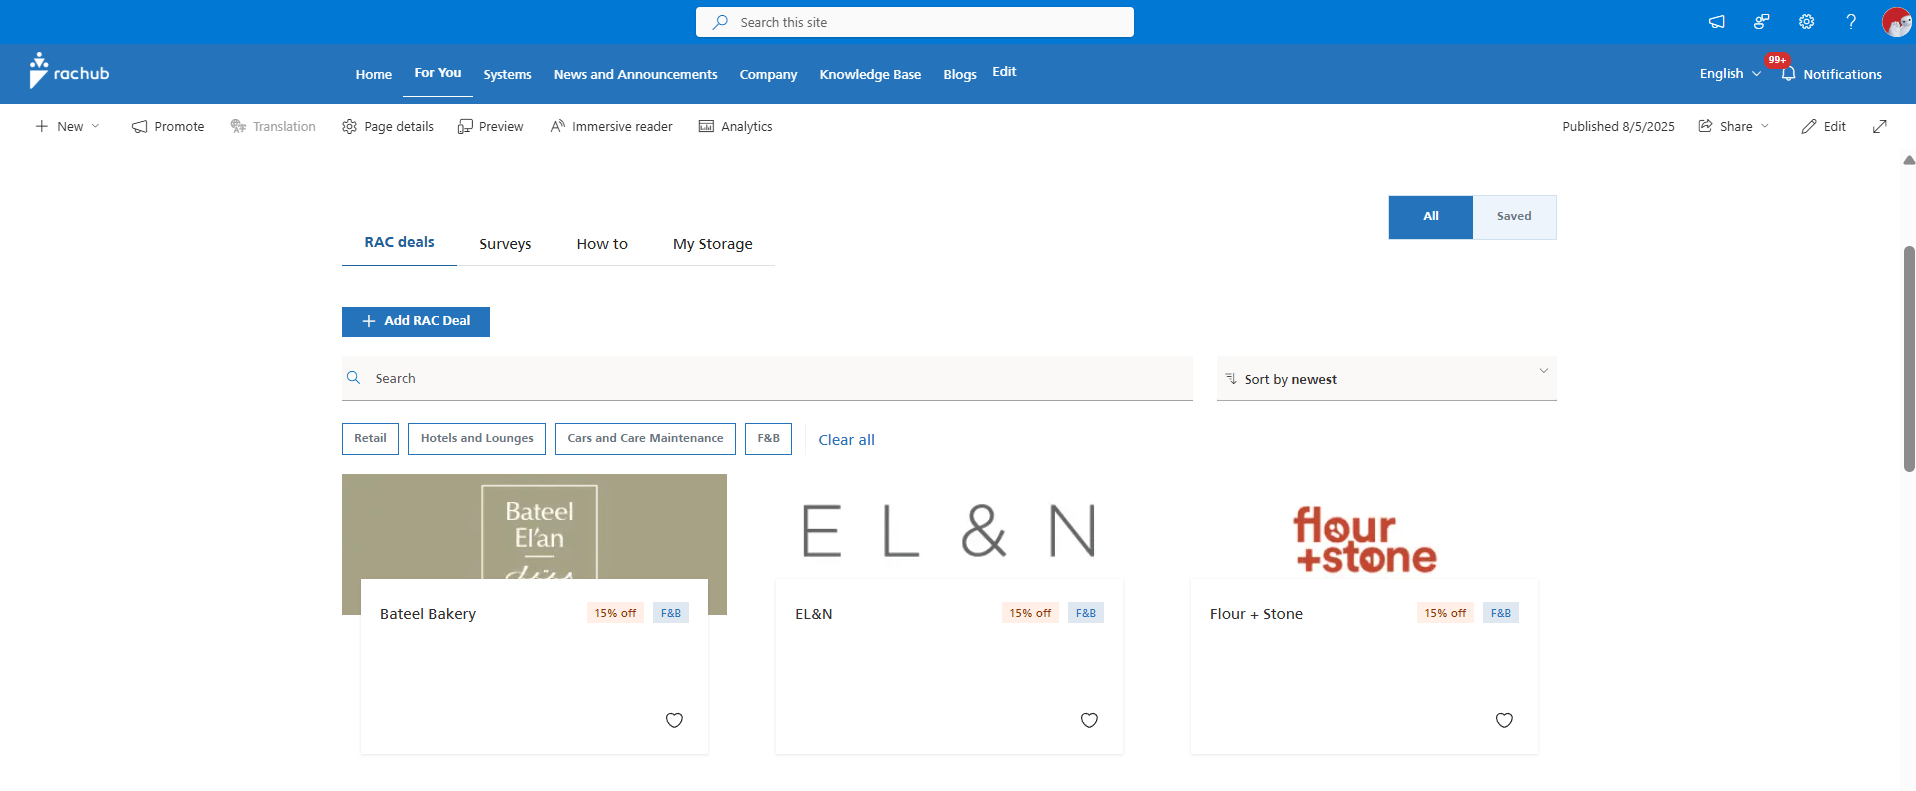Toggle the Retail category filter
1916x791 pixels.
(370, 439)
